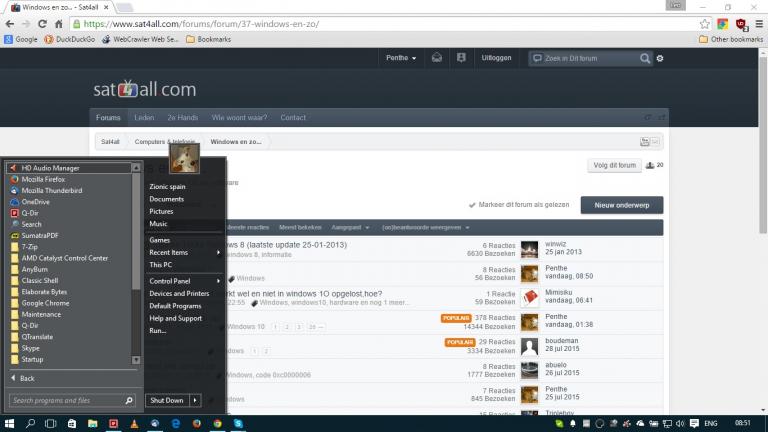Click the Zoek in Dit forum field
The width and height of the screenshot is (768, 432).
pyautogui.click(x=589, y=58)
